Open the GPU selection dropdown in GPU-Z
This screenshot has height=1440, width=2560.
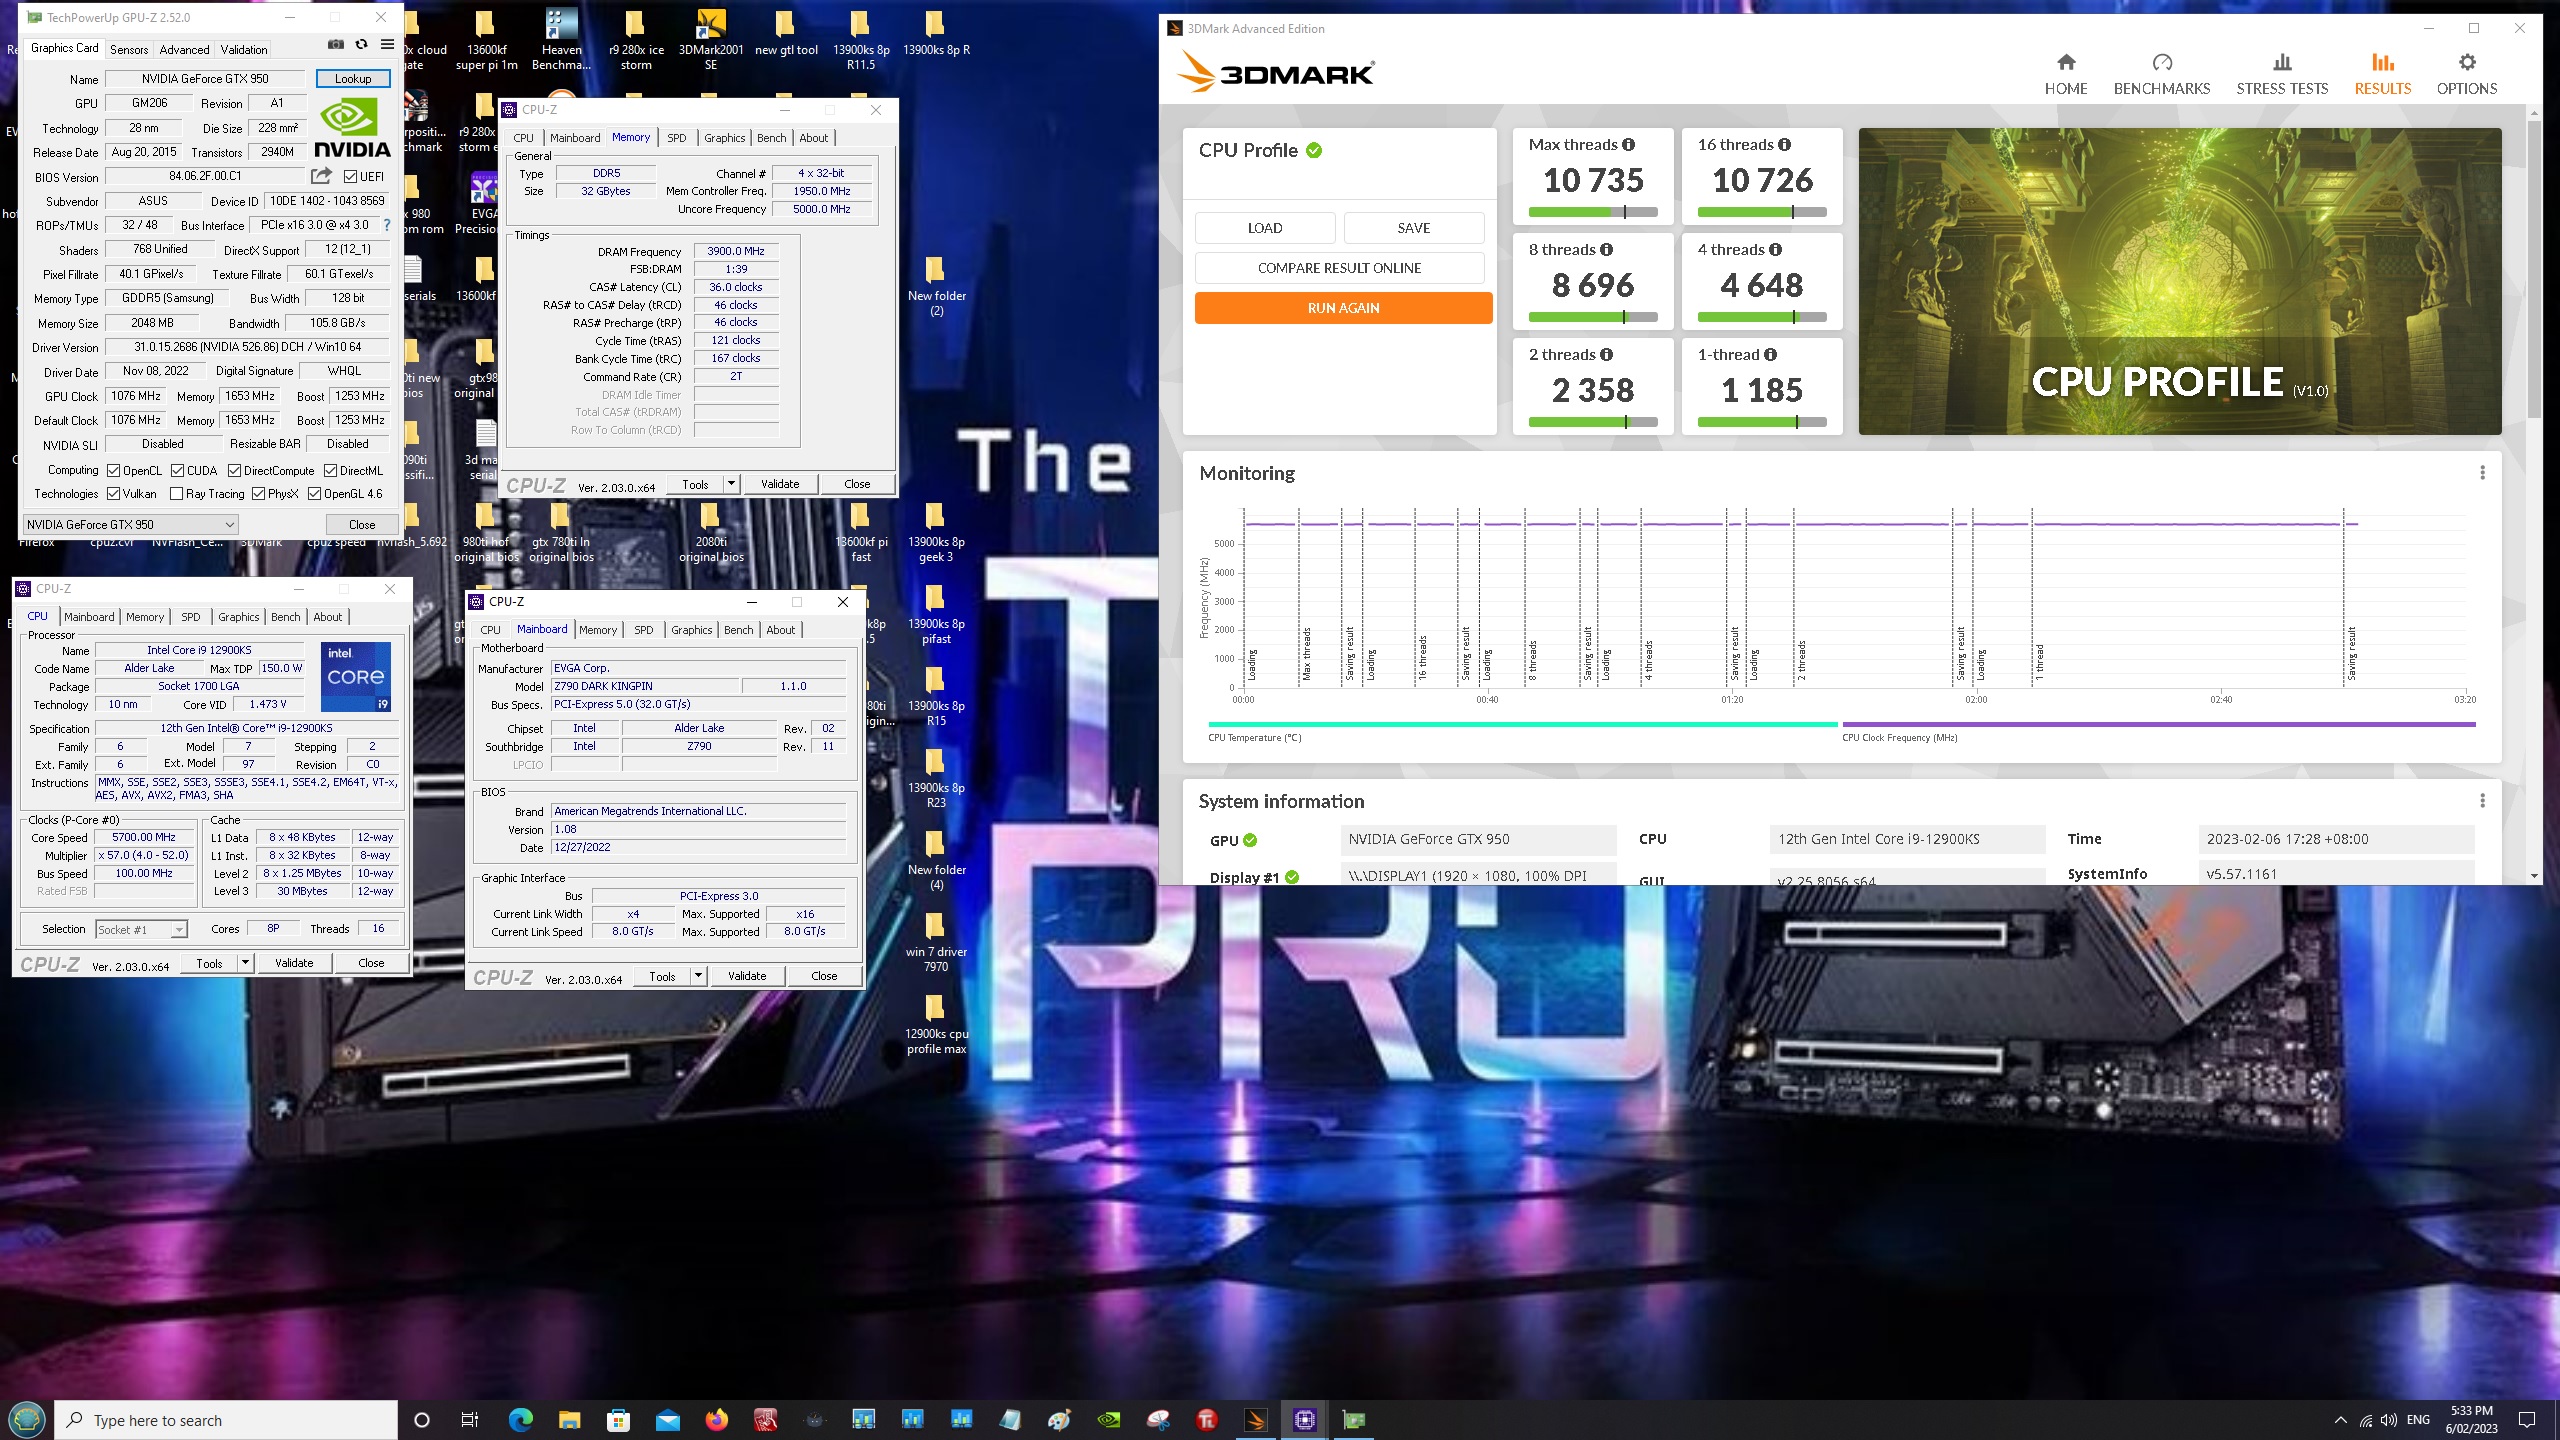[x=130, y=525]
